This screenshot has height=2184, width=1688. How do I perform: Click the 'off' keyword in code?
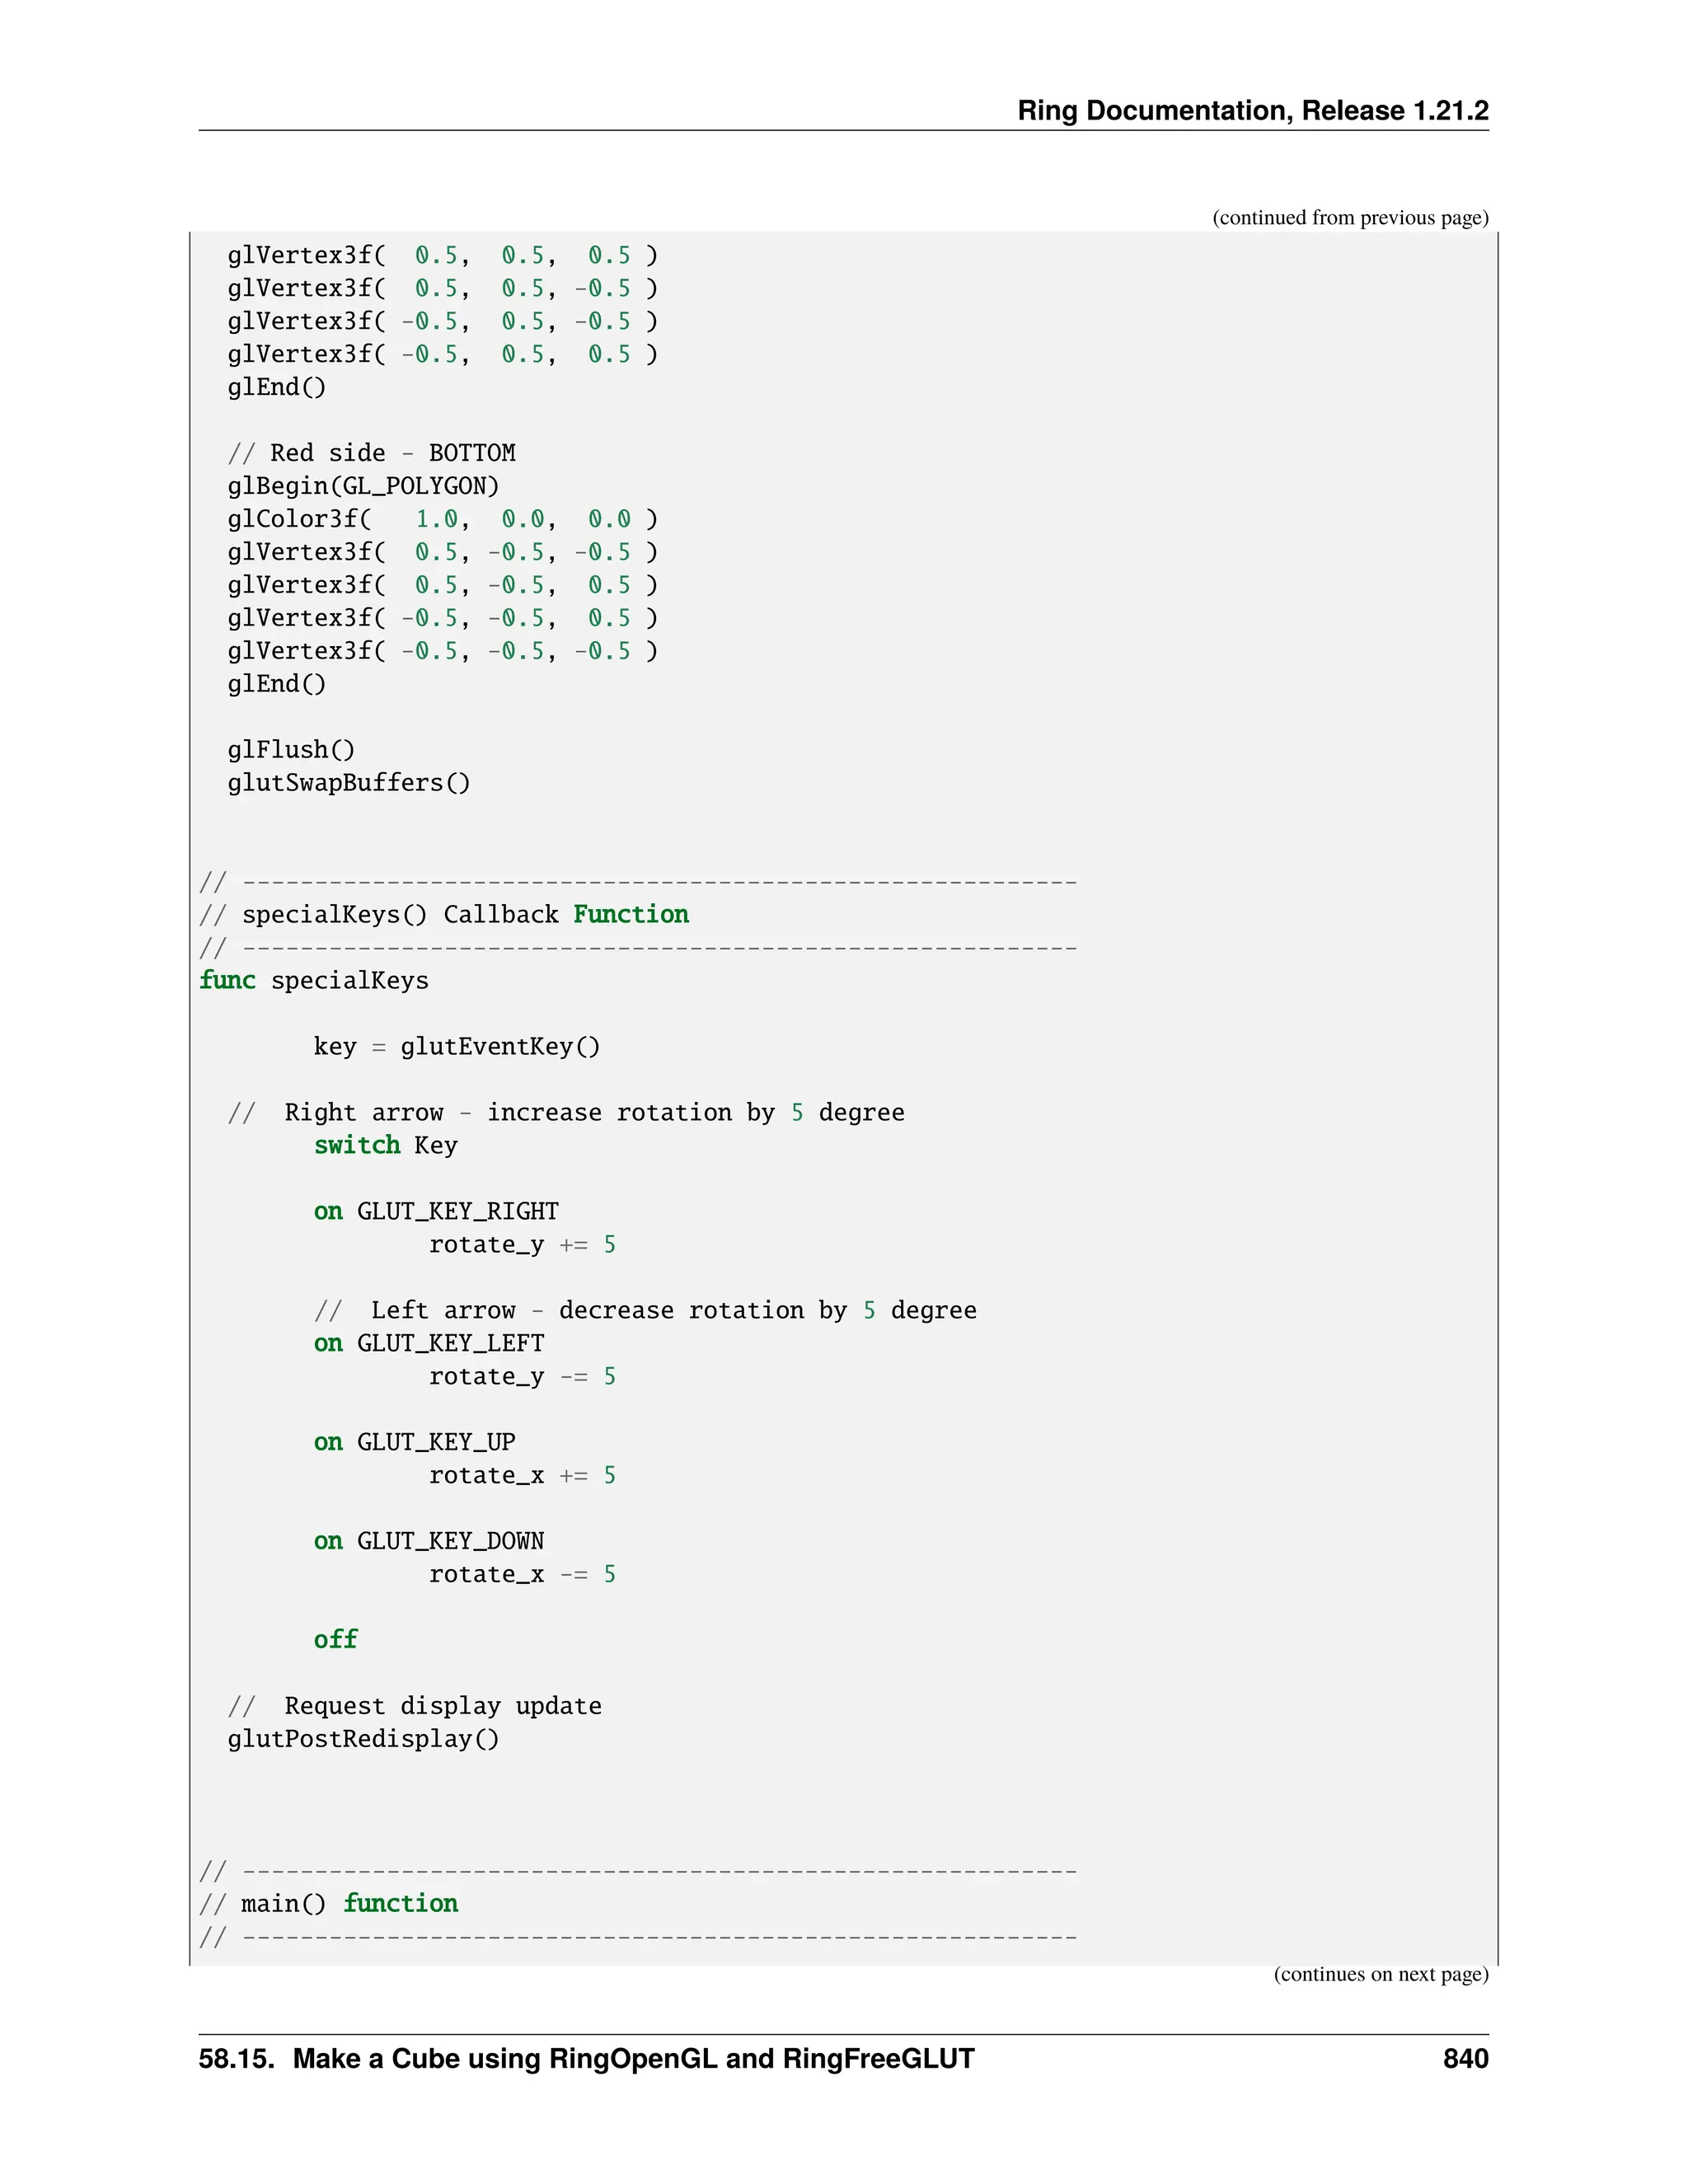(x=335, y=1639)
